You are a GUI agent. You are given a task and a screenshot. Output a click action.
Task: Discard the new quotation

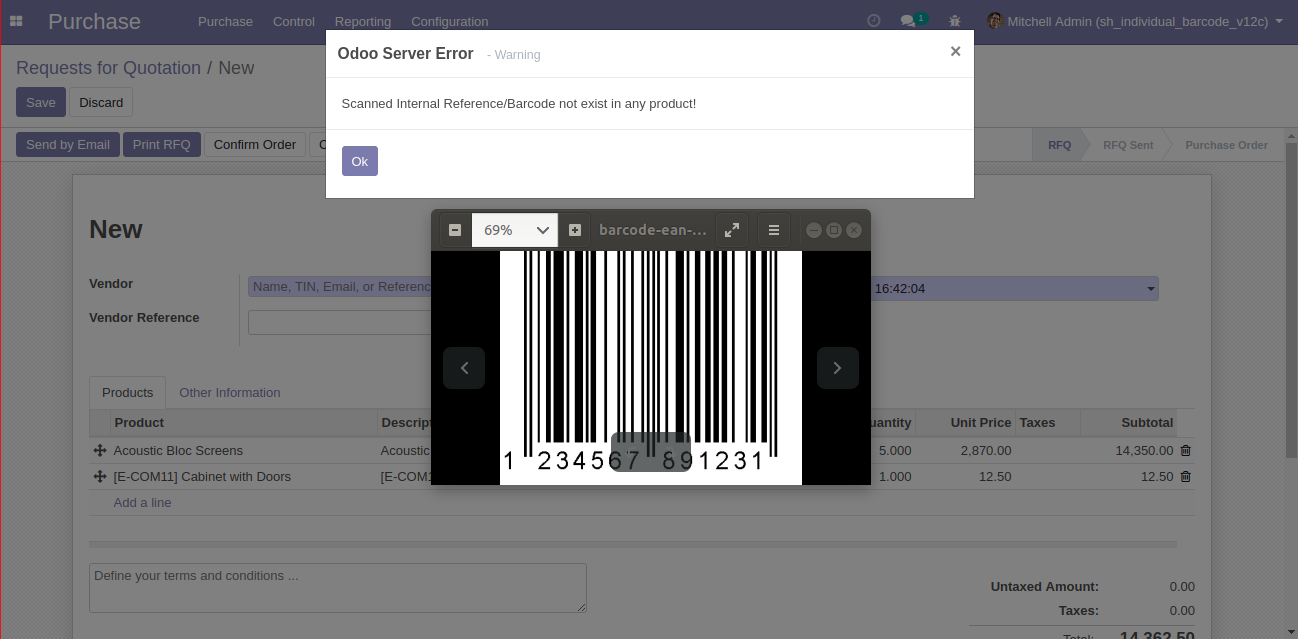tap(101, 102)
